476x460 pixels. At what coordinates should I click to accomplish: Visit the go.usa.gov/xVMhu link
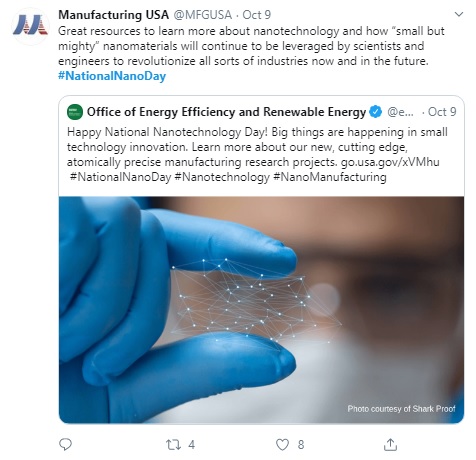390,162
